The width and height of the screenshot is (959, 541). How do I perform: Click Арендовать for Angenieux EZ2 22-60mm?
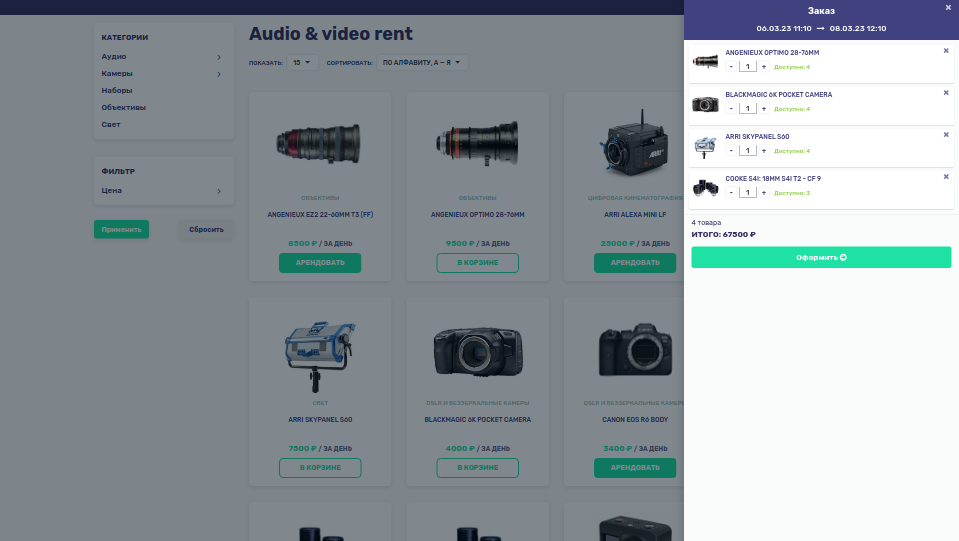point(320,263)
